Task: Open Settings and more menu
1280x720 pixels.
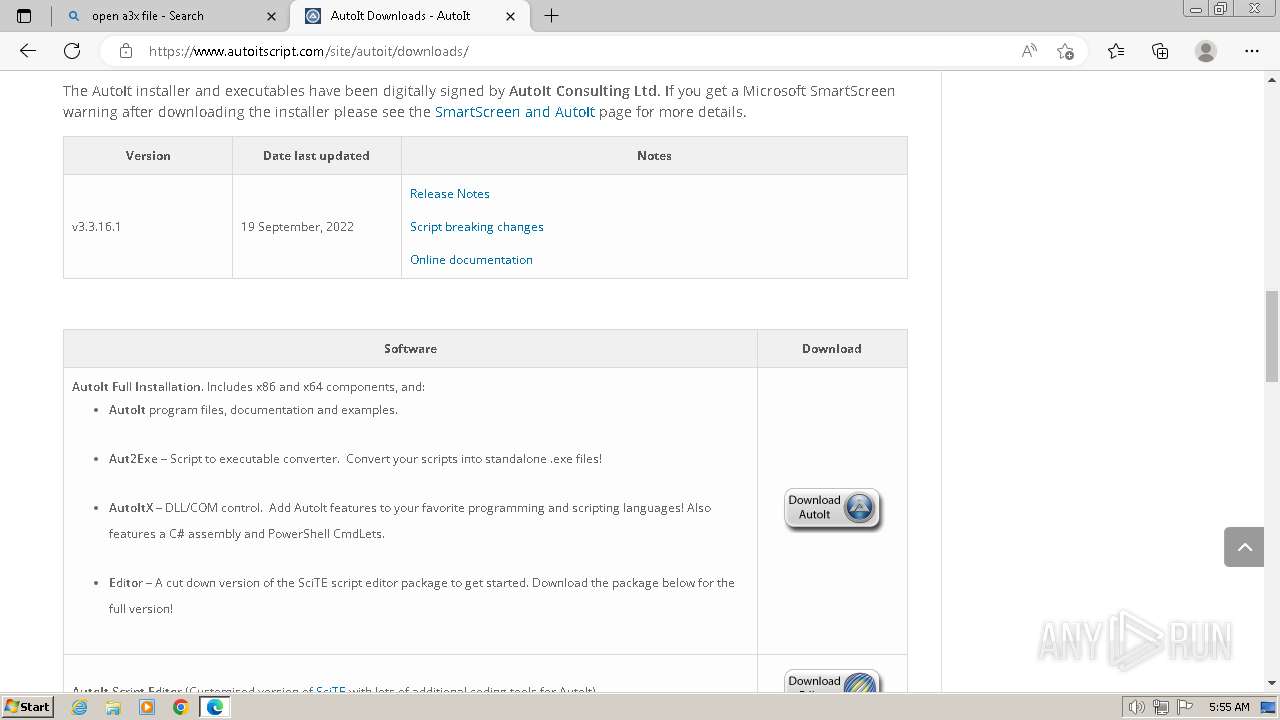Action: (x=1252, y=51)
